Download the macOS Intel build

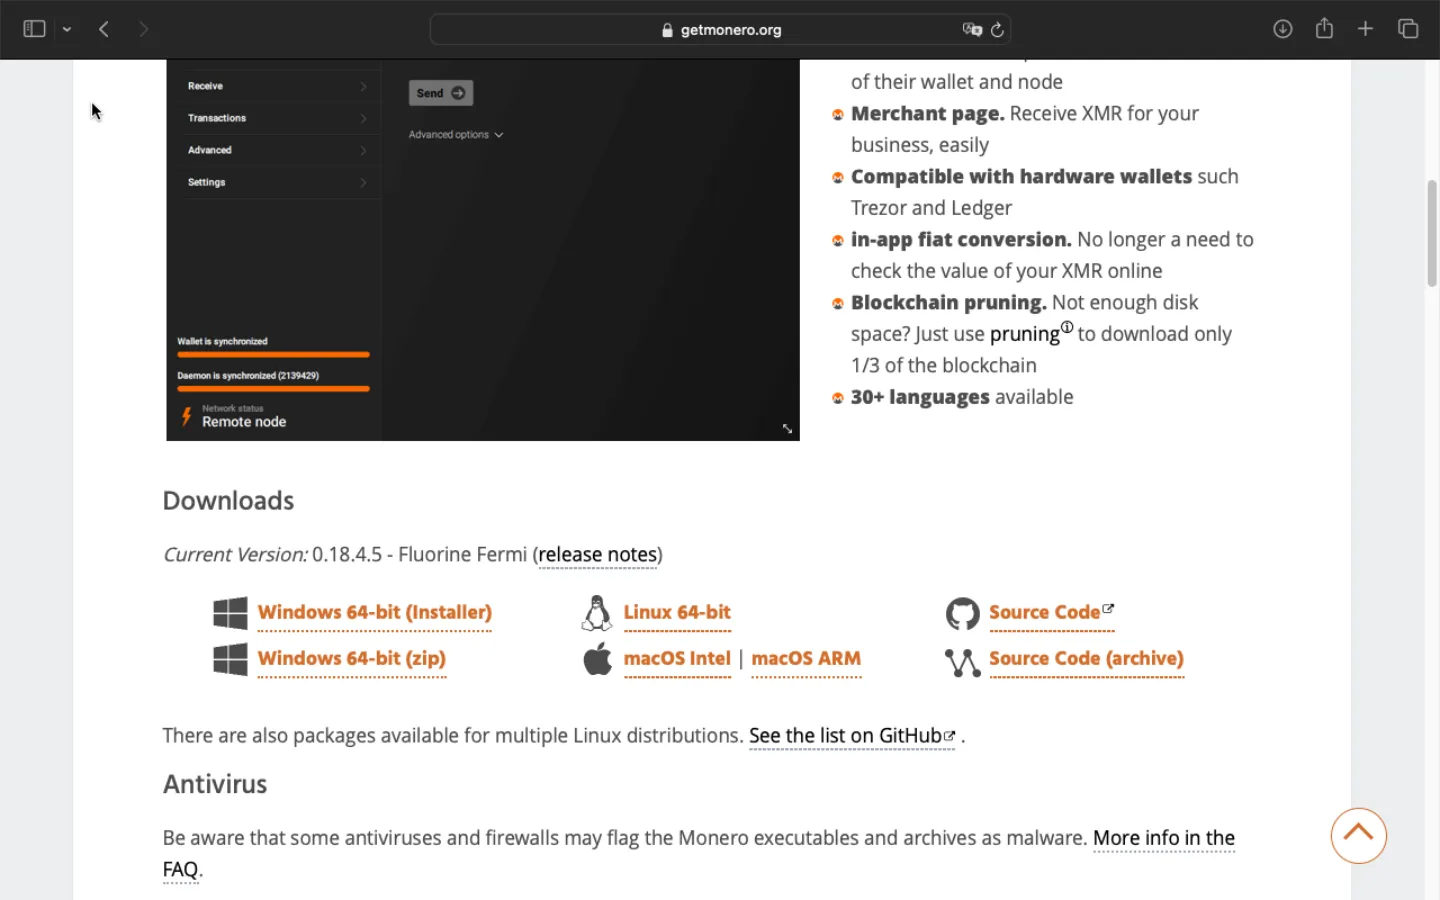click(x=677, y=658)
